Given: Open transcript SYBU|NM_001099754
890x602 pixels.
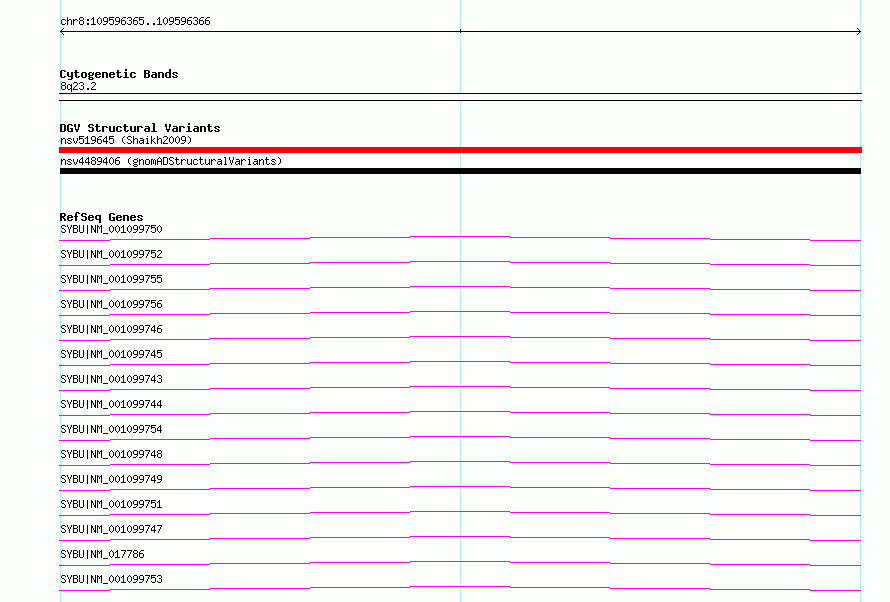Looking at the screenshot, I should click(x=111, y=429).
